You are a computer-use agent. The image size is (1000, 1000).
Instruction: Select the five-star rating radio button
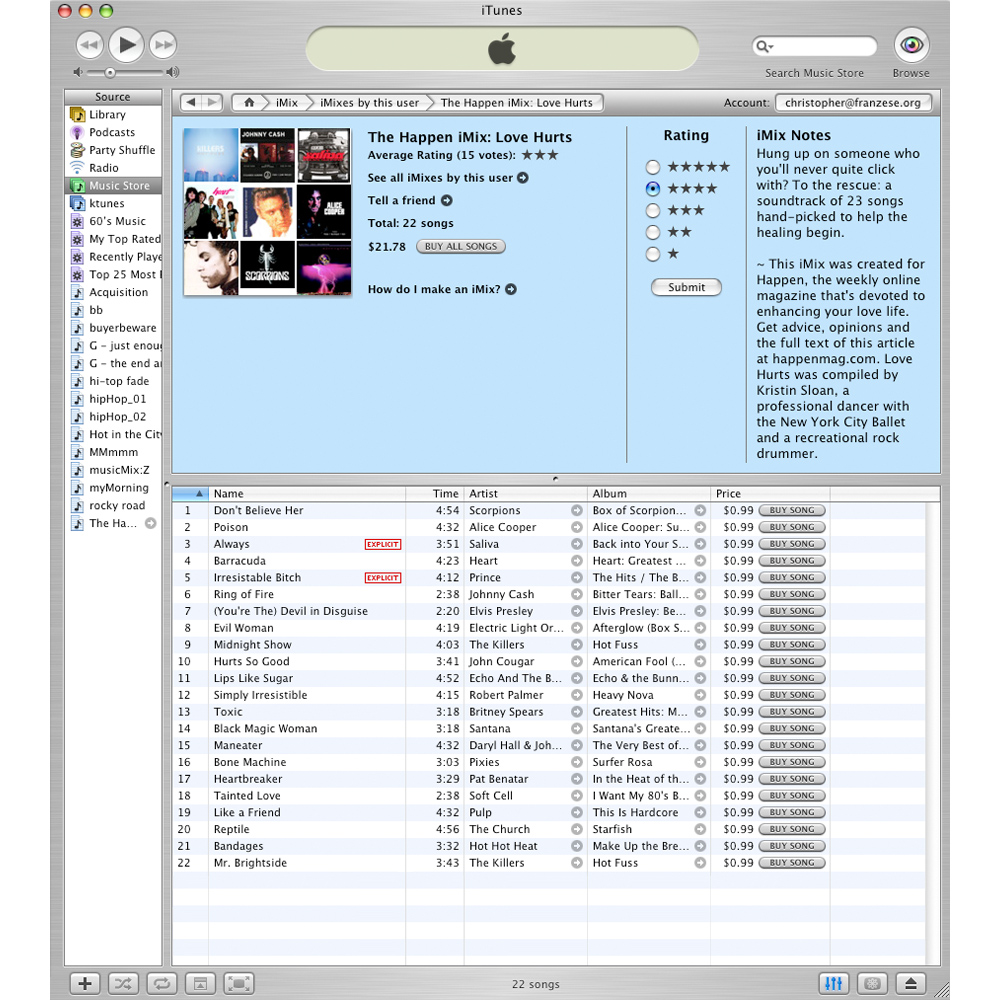tap(652, 167)
